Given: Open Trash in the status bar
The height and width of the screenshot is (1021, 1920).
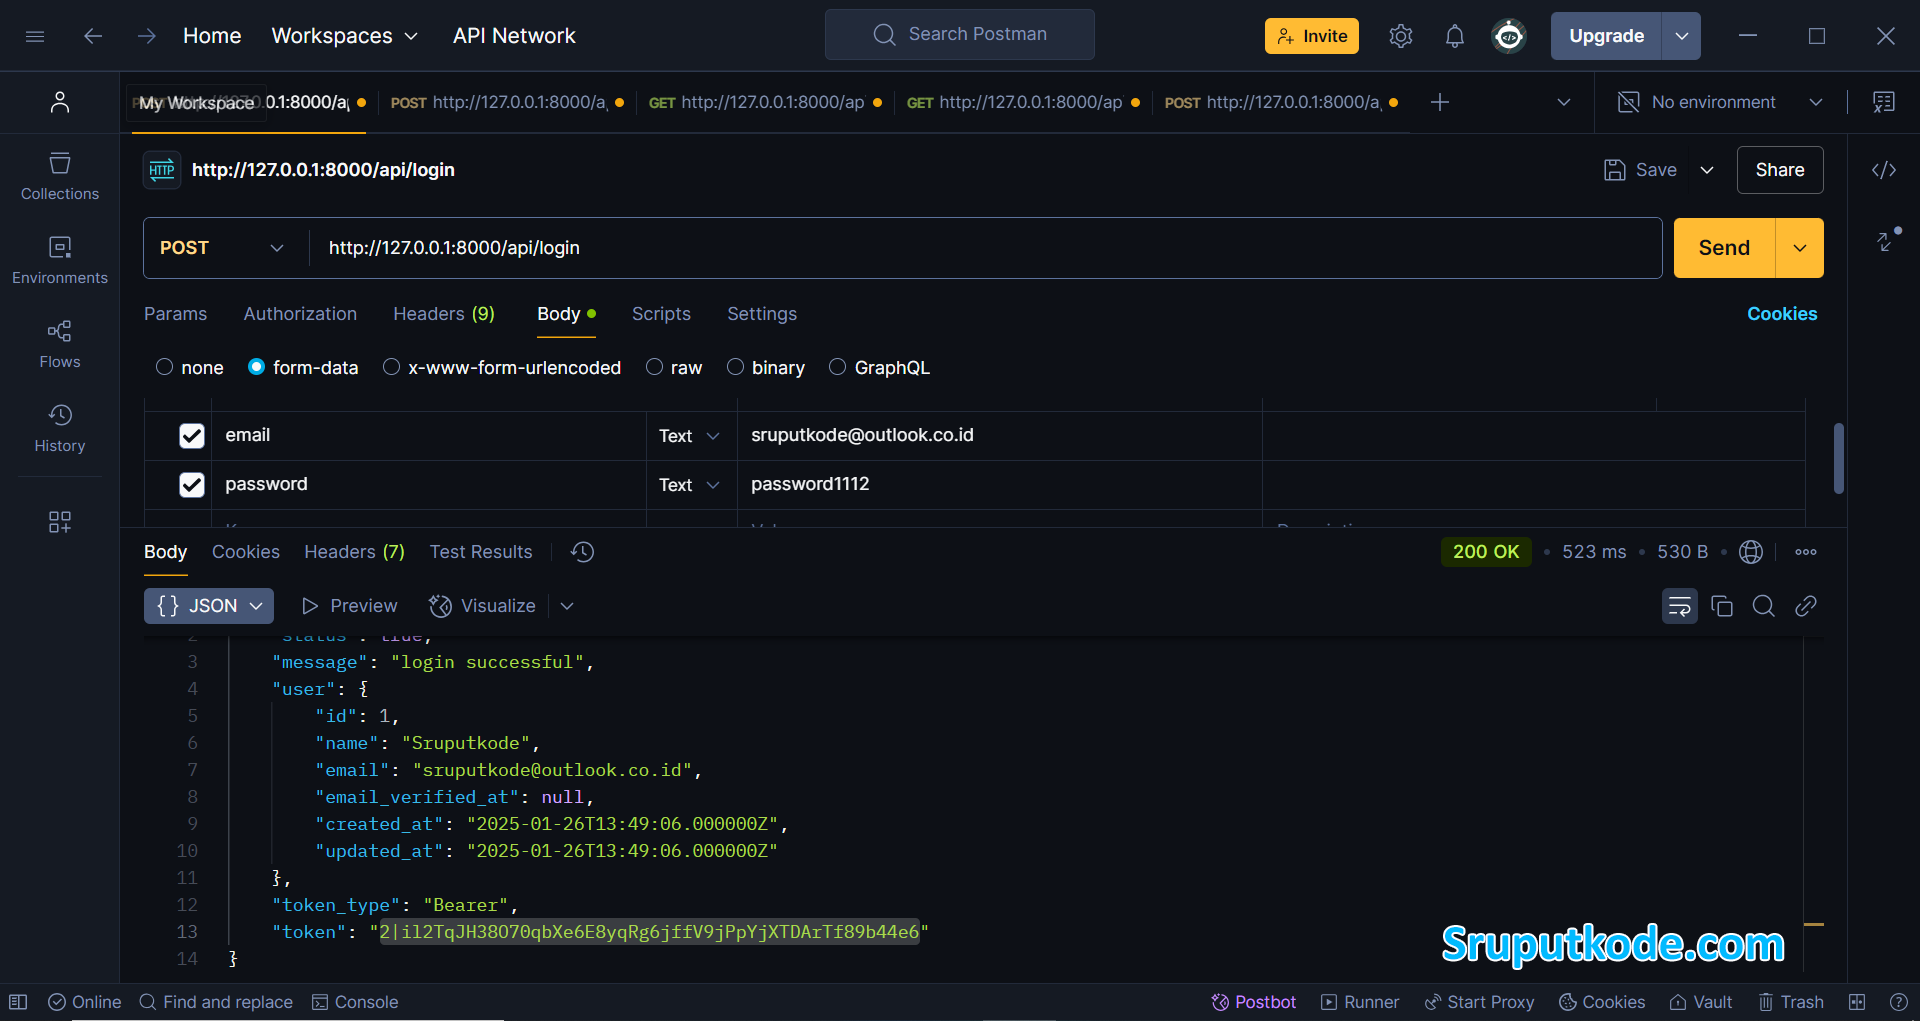Looking at the screenshot, I should pyautogui.click(x=1791, y=1002).
